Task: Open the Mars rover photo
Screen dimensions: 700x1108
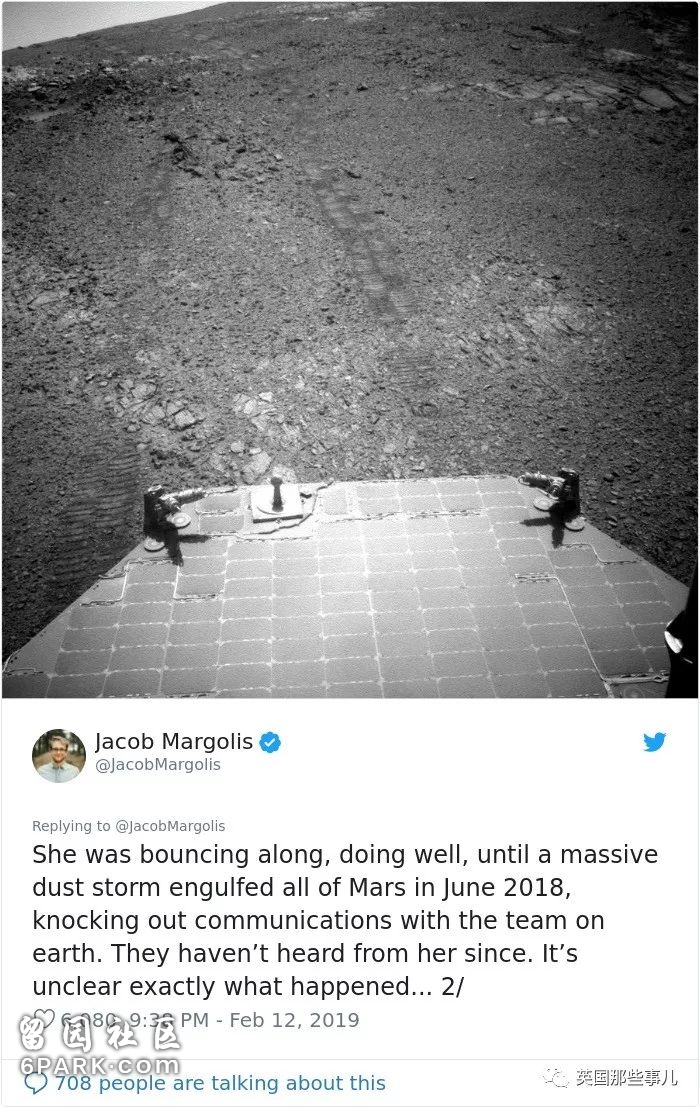Action: [350, 350]
